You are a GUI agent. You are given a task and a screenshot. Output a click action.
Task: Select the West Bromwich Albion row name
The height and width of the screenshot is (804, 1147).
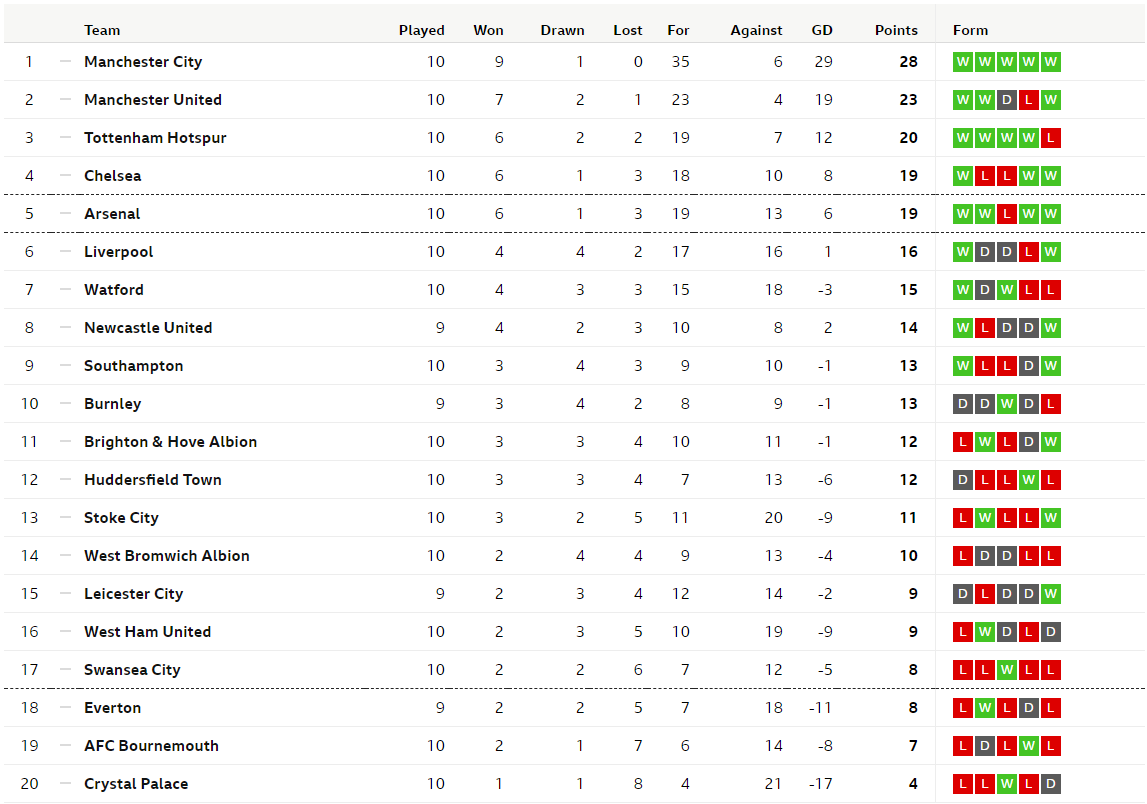(x=167, y=556)
